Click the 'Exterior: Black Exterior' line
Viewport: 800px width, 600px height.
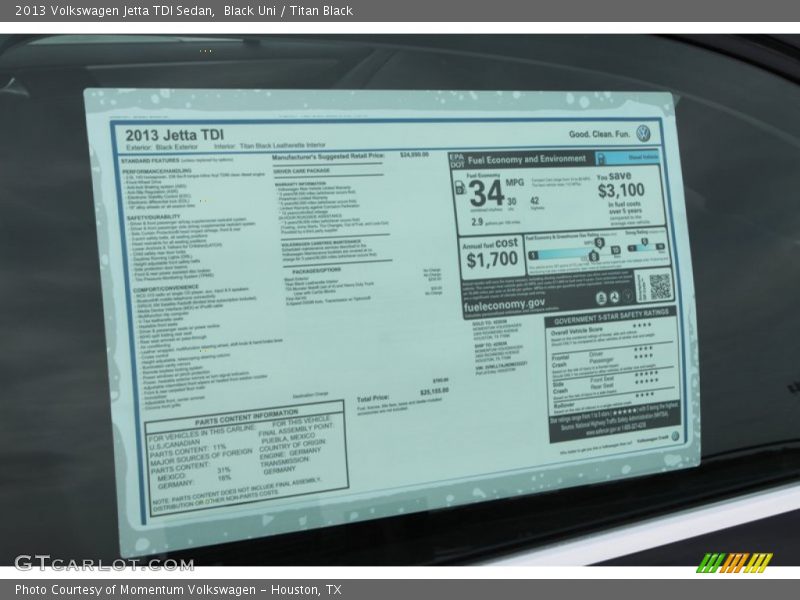(162, 147)
